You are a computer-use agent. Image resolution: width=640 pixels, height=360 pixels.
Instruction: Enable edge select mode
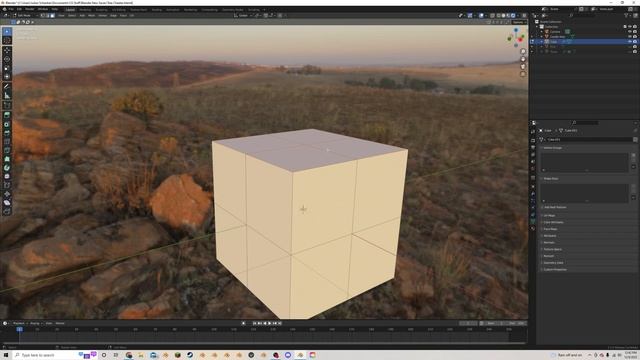48,16
